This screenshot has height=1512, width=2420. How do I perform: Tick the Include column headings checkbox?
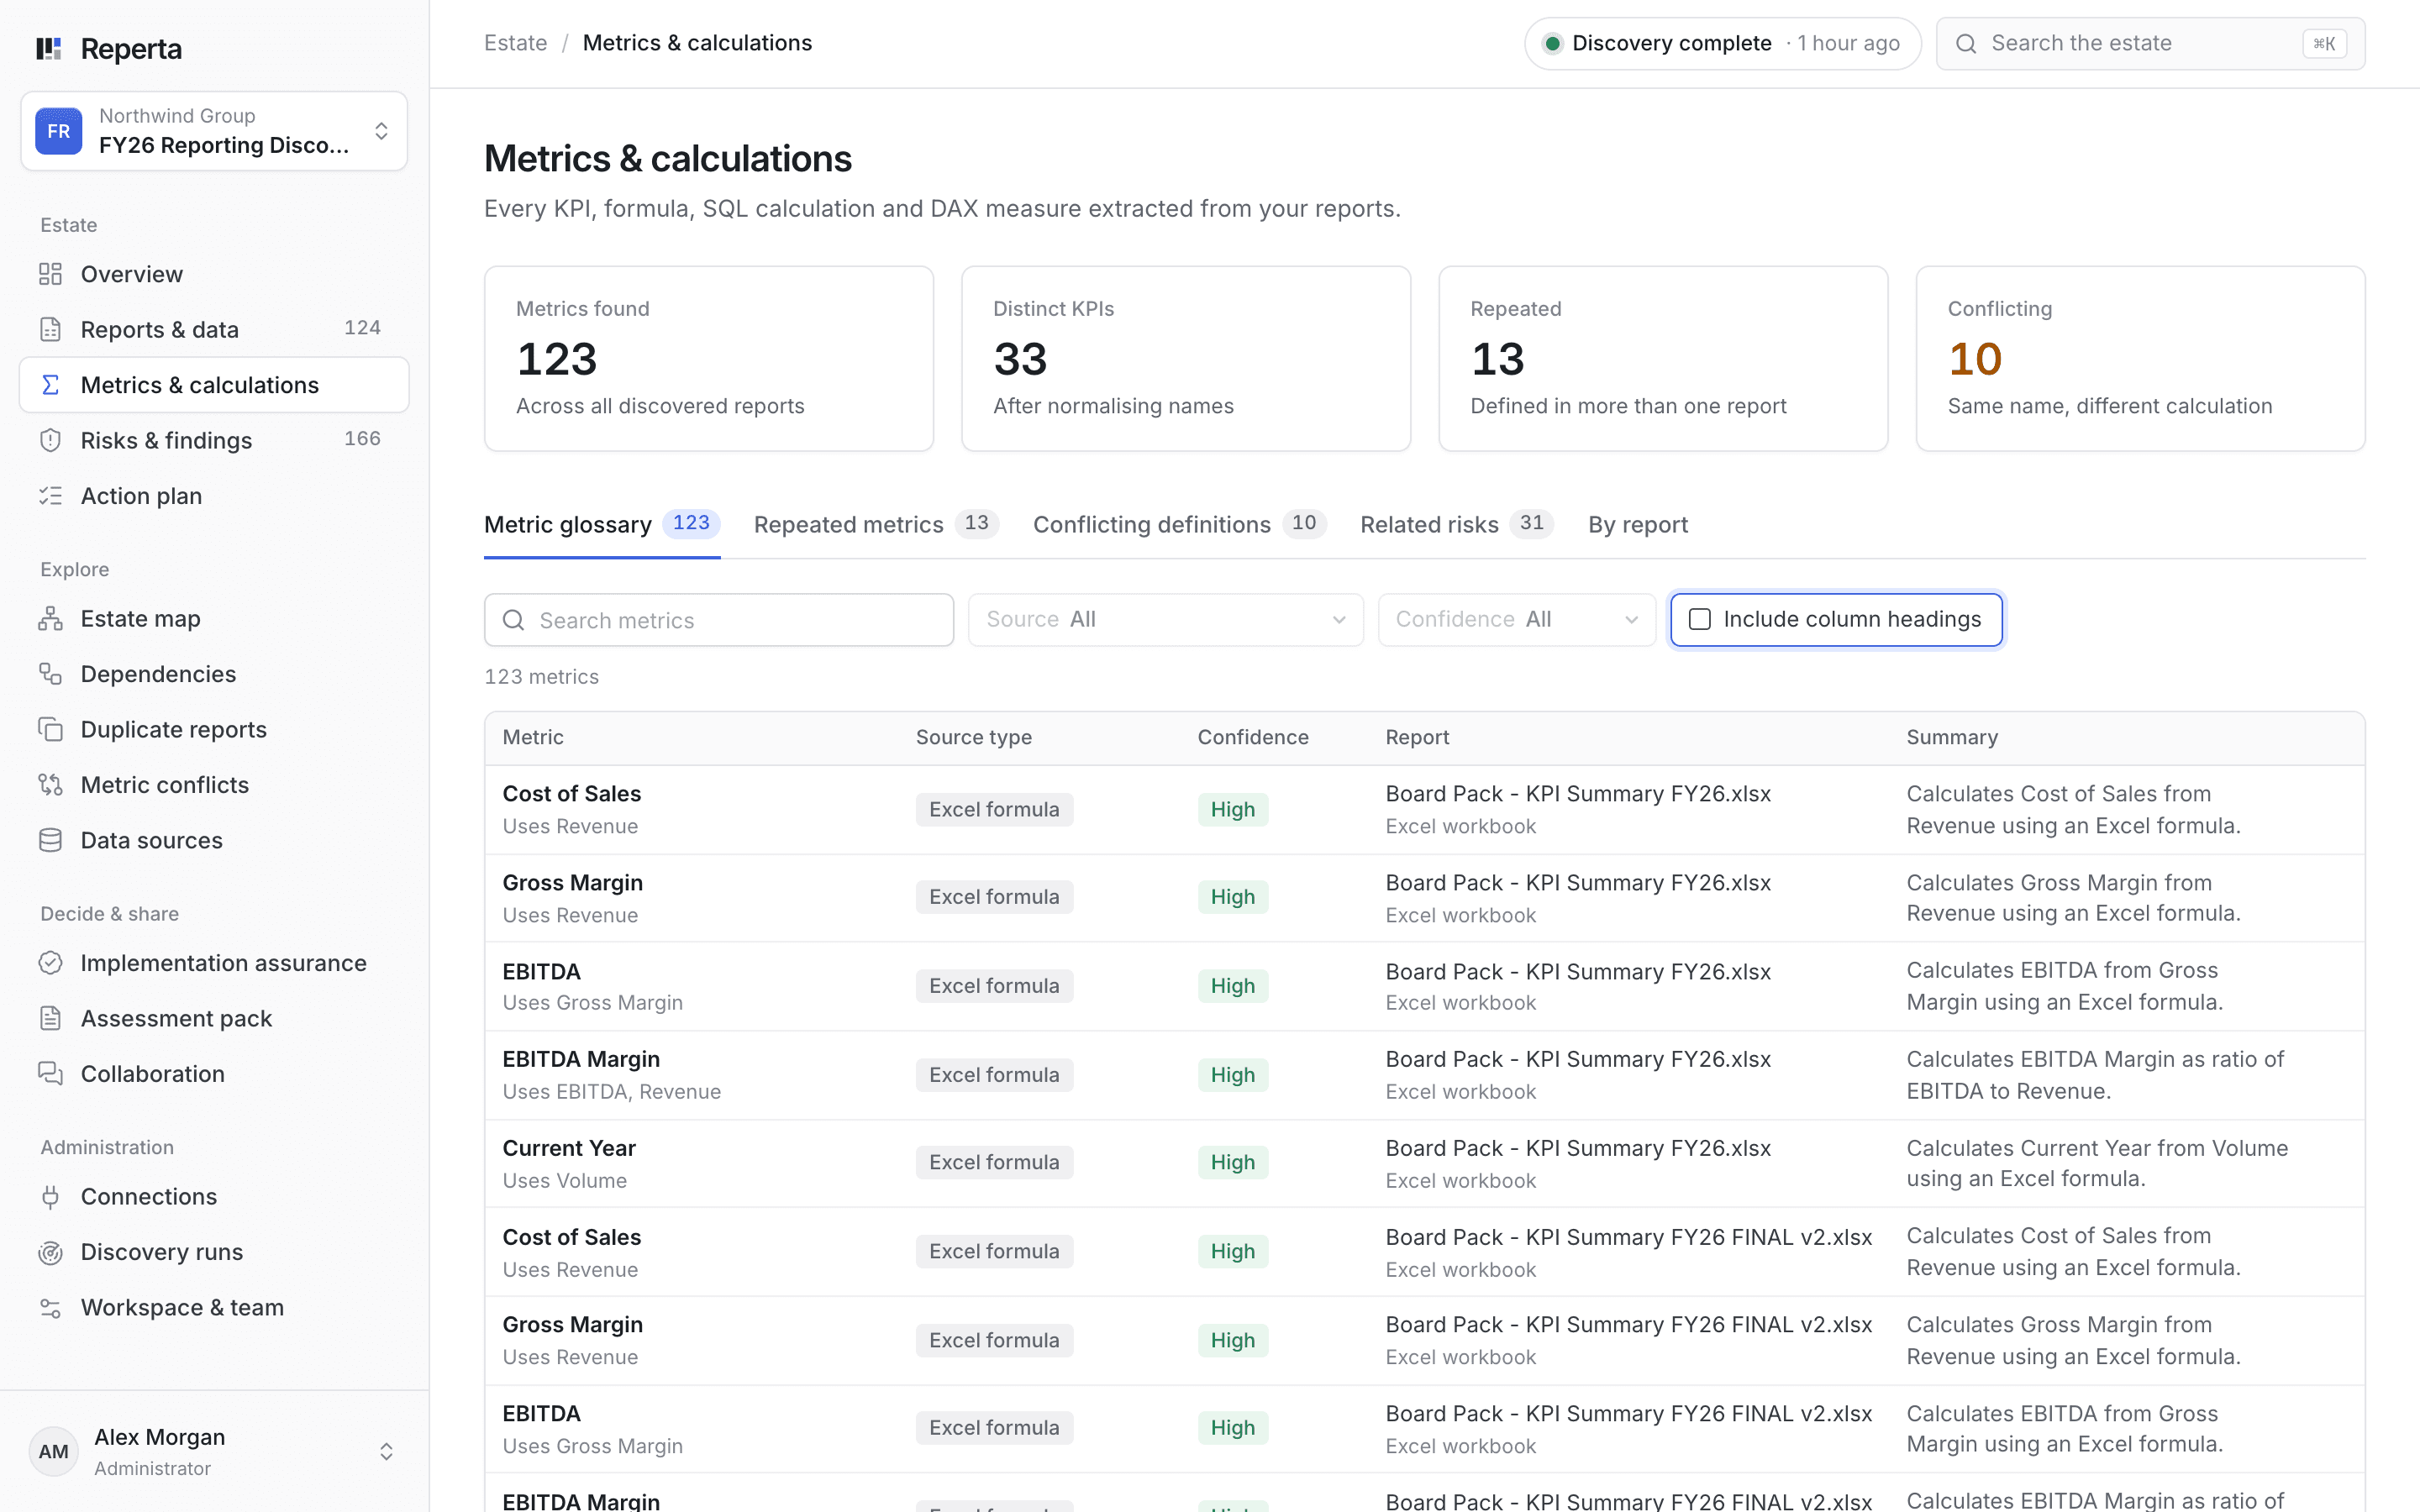click(1699, 619)
